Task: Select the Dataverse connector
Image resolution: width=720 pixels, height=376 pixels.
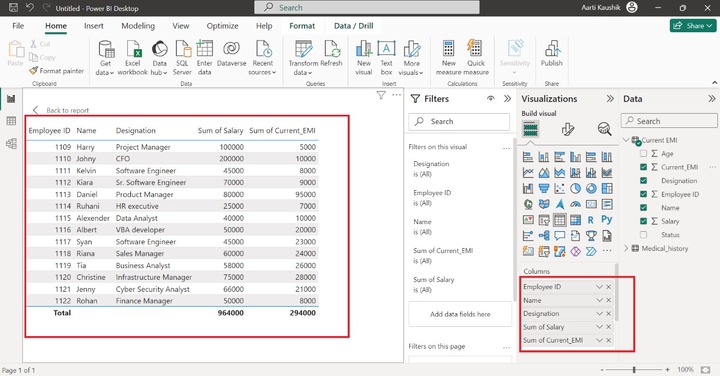Action: tap(231, 54)
